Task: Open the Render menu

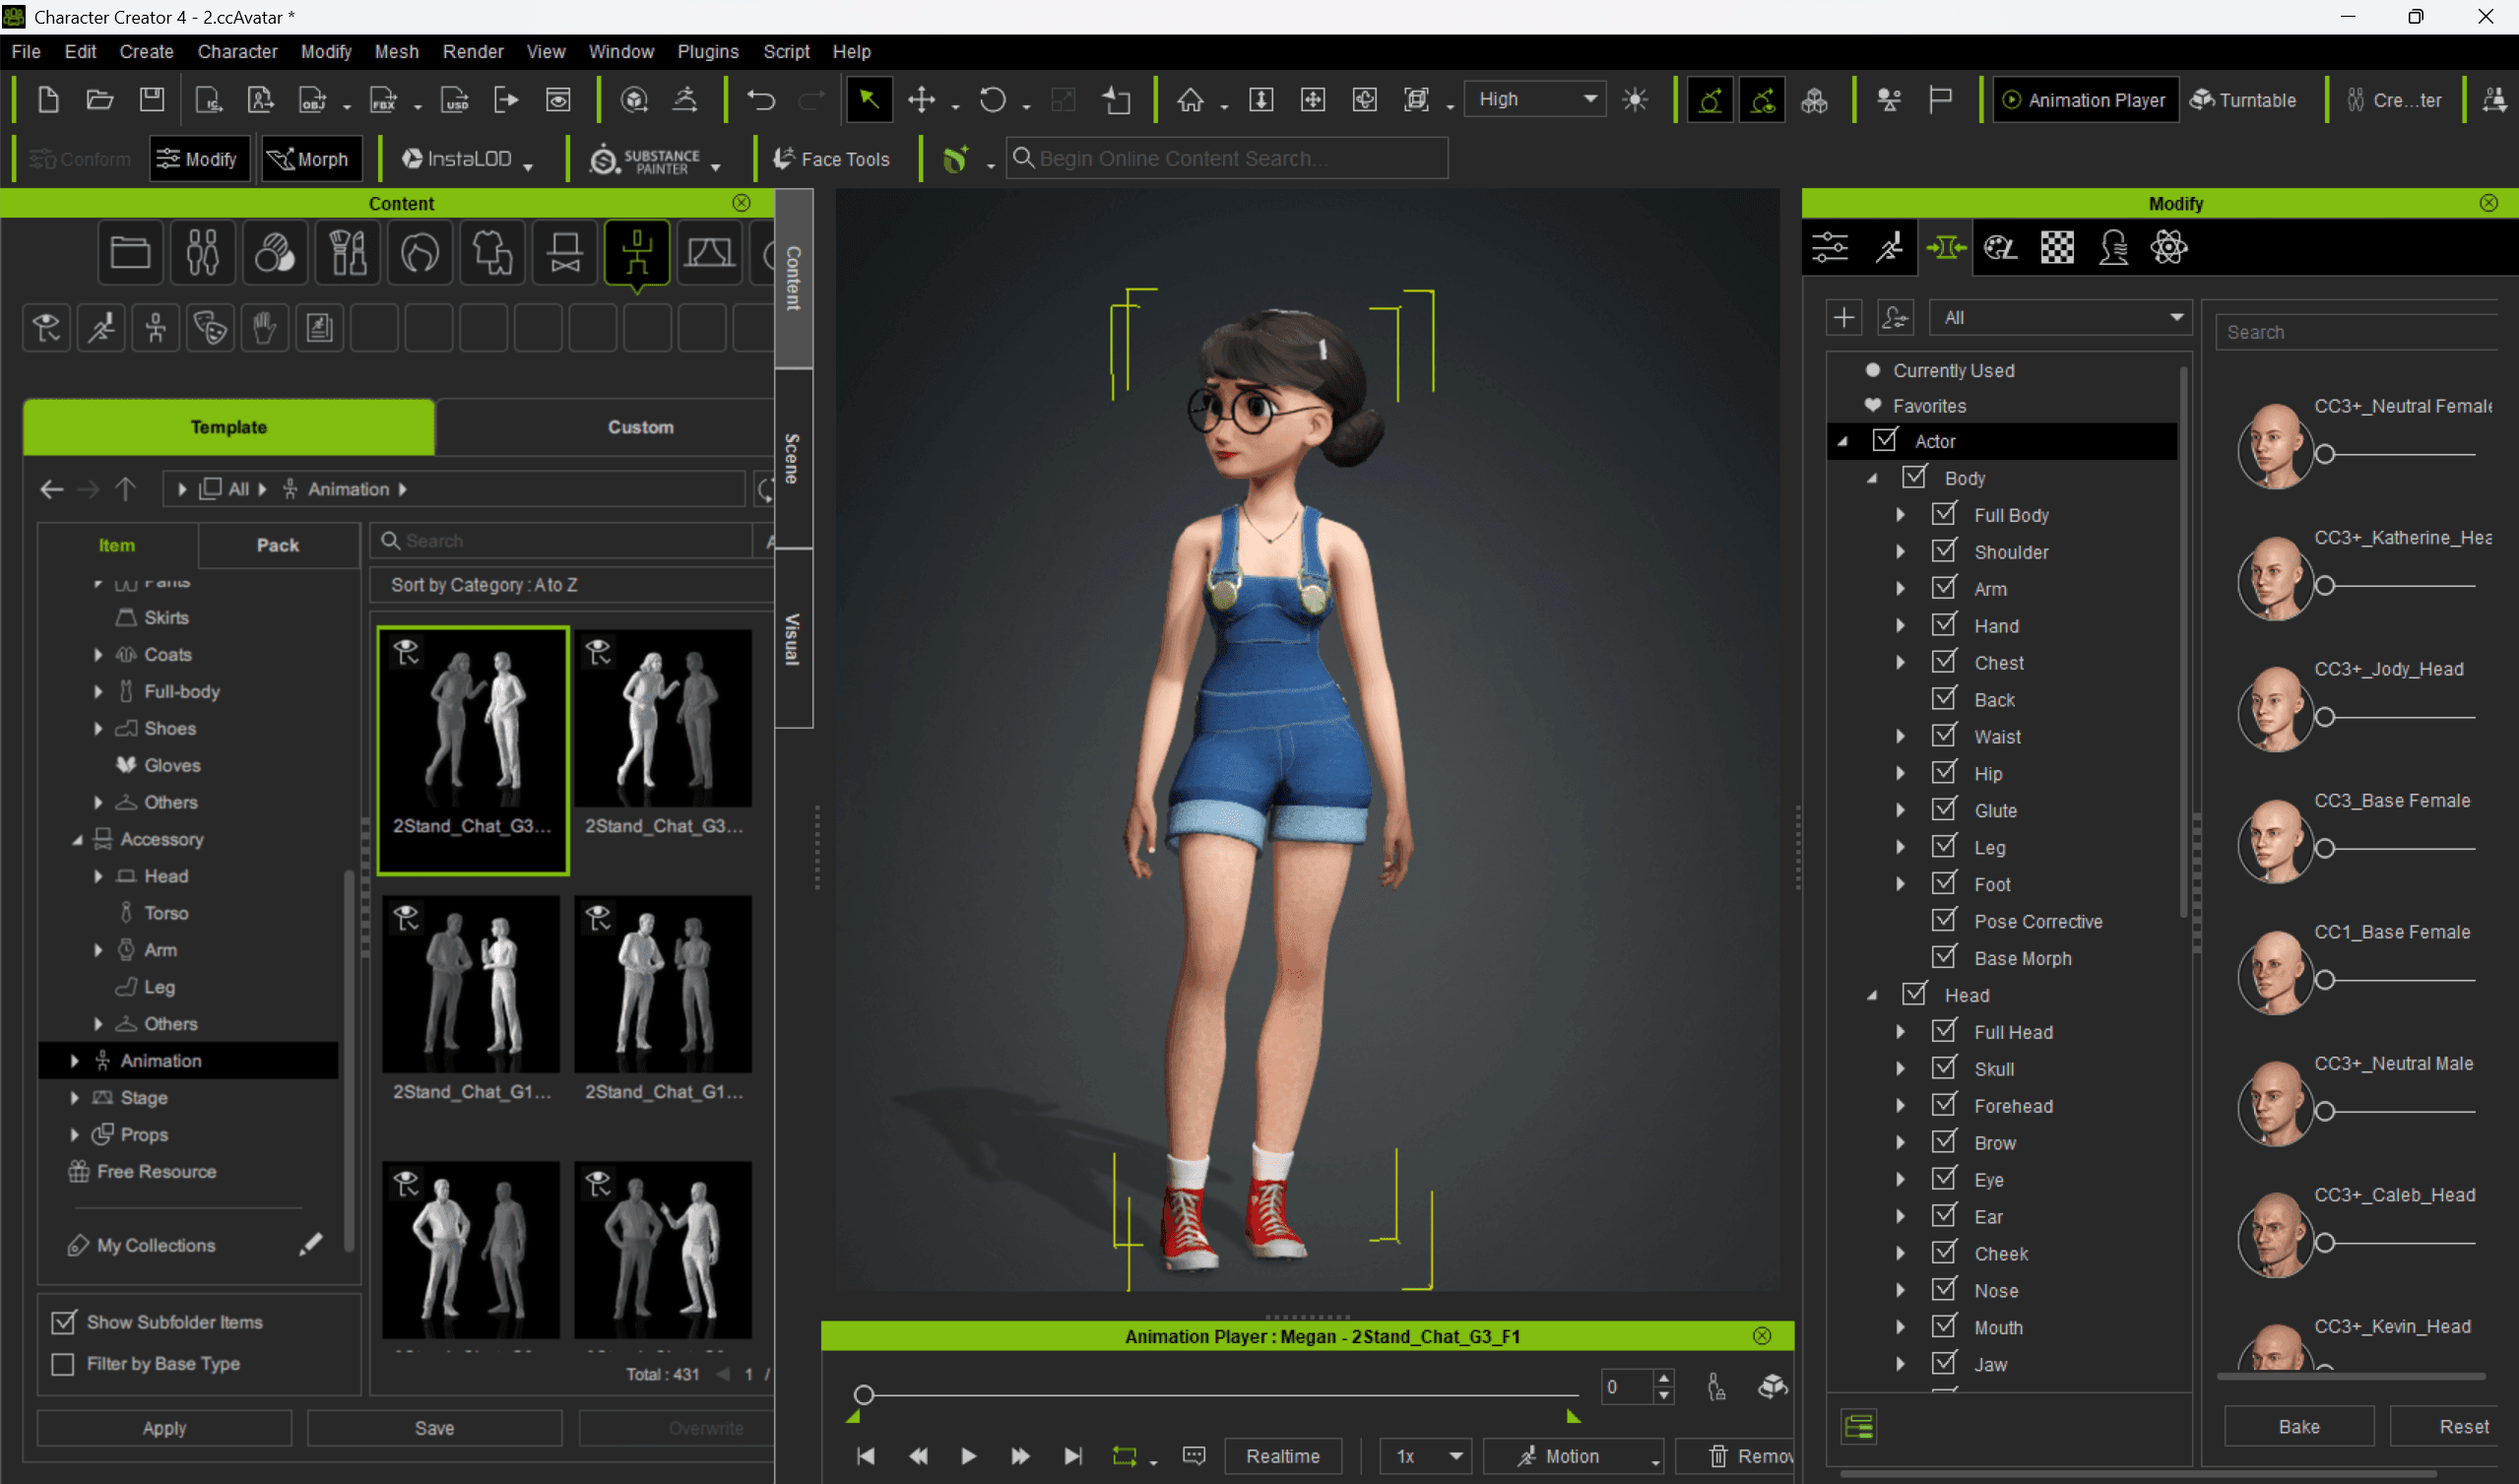Action: (472, 51)
